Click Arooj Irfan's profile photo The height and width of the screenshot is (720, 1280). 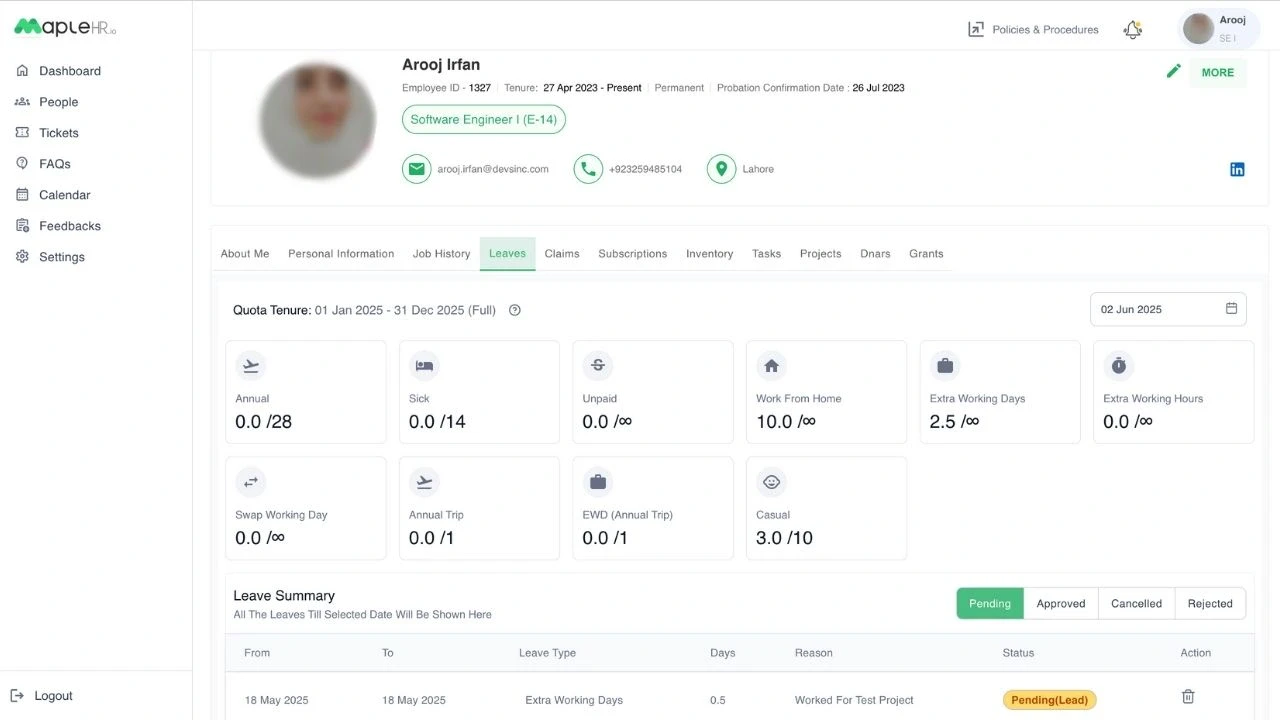pos(317,120)
